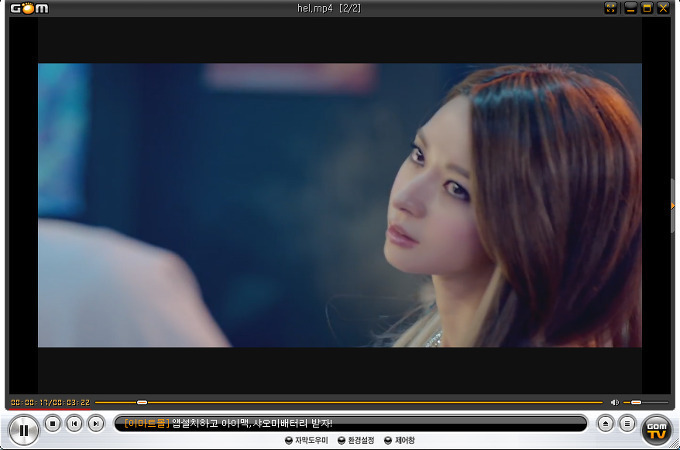The height and width of the screenshot is (450, 680).
Task: Click the playback seek slider handle
Action: [x=142, y=402]
